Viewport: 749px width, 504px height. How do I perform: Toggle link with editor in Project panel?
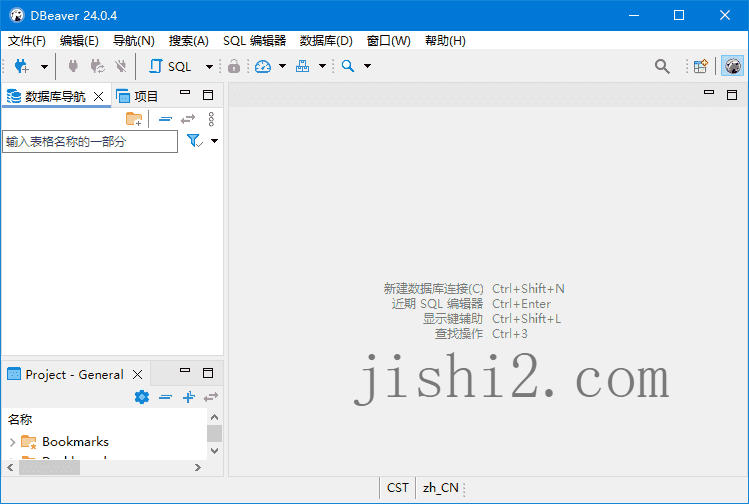(211, 397)
